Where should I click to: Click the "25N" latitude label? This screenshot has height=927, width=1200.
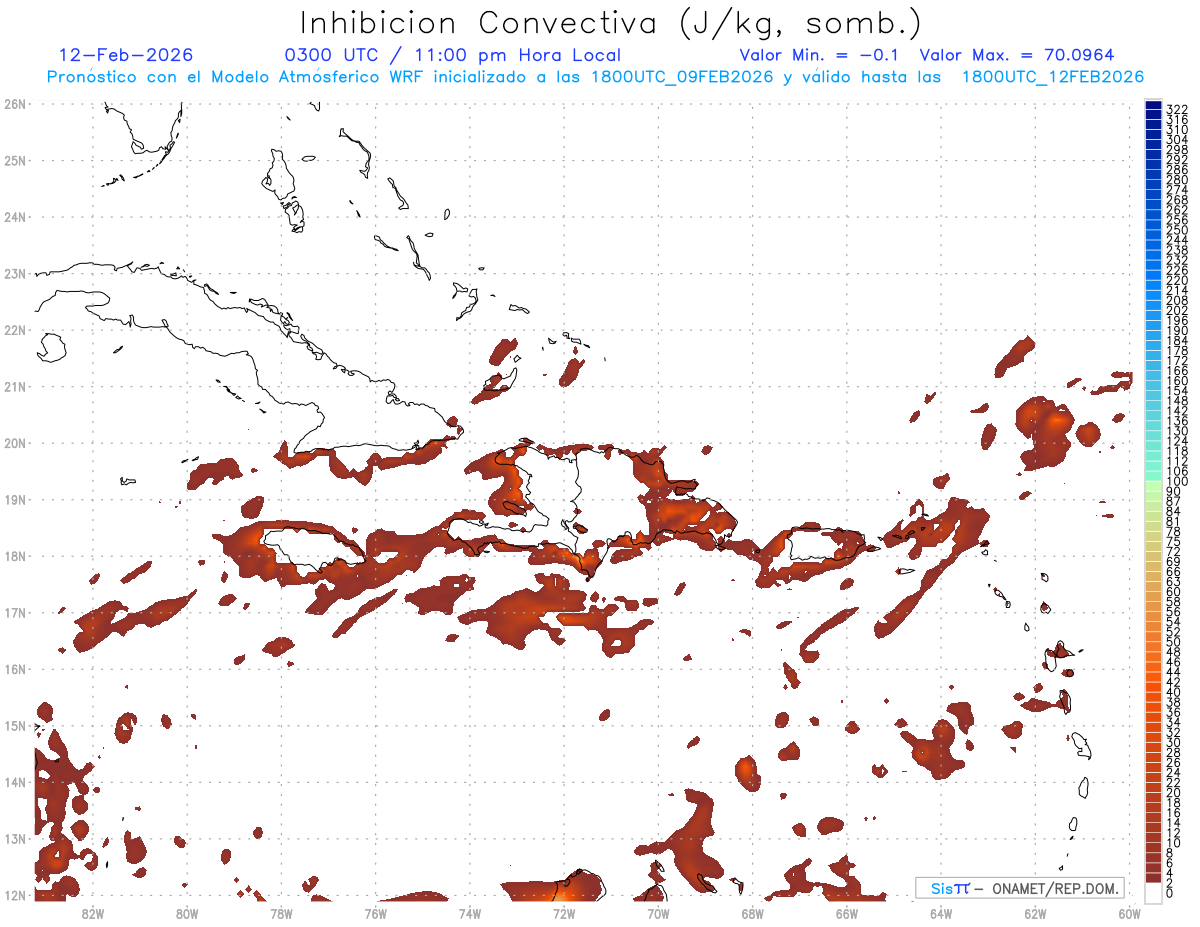click(15, 160)
